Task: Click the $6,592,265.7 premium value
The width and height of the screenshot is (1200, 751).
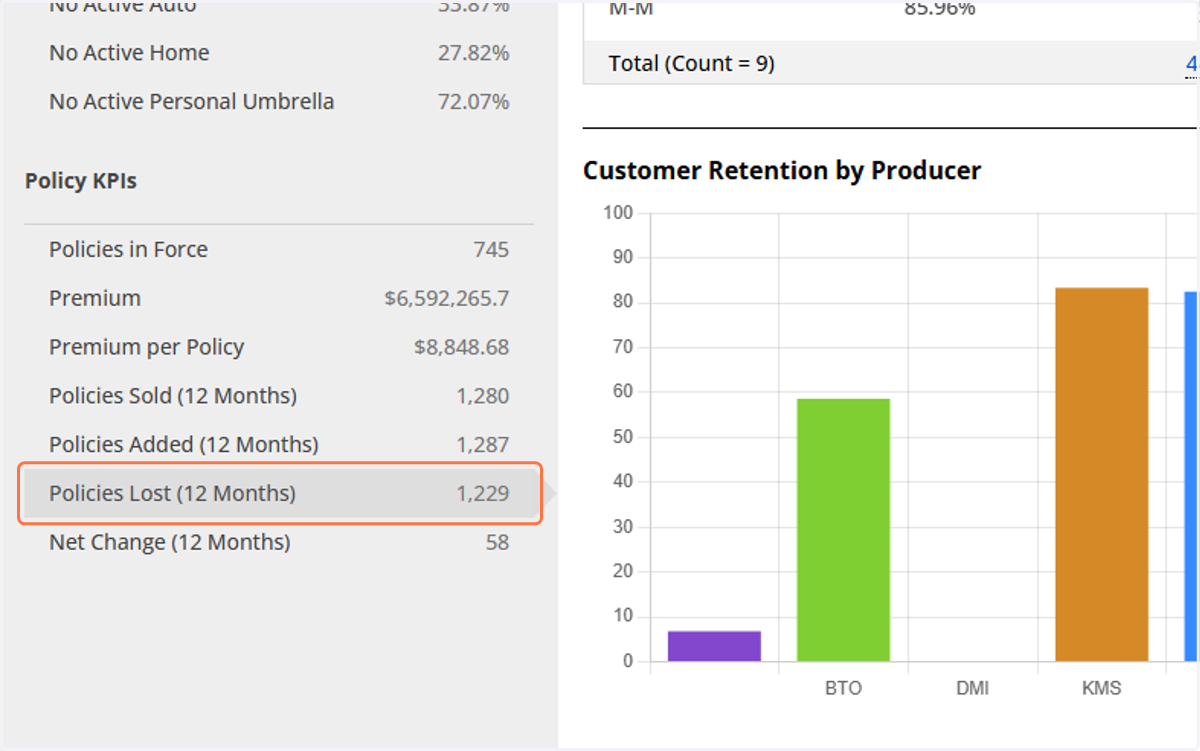Action: click(446, 298)
